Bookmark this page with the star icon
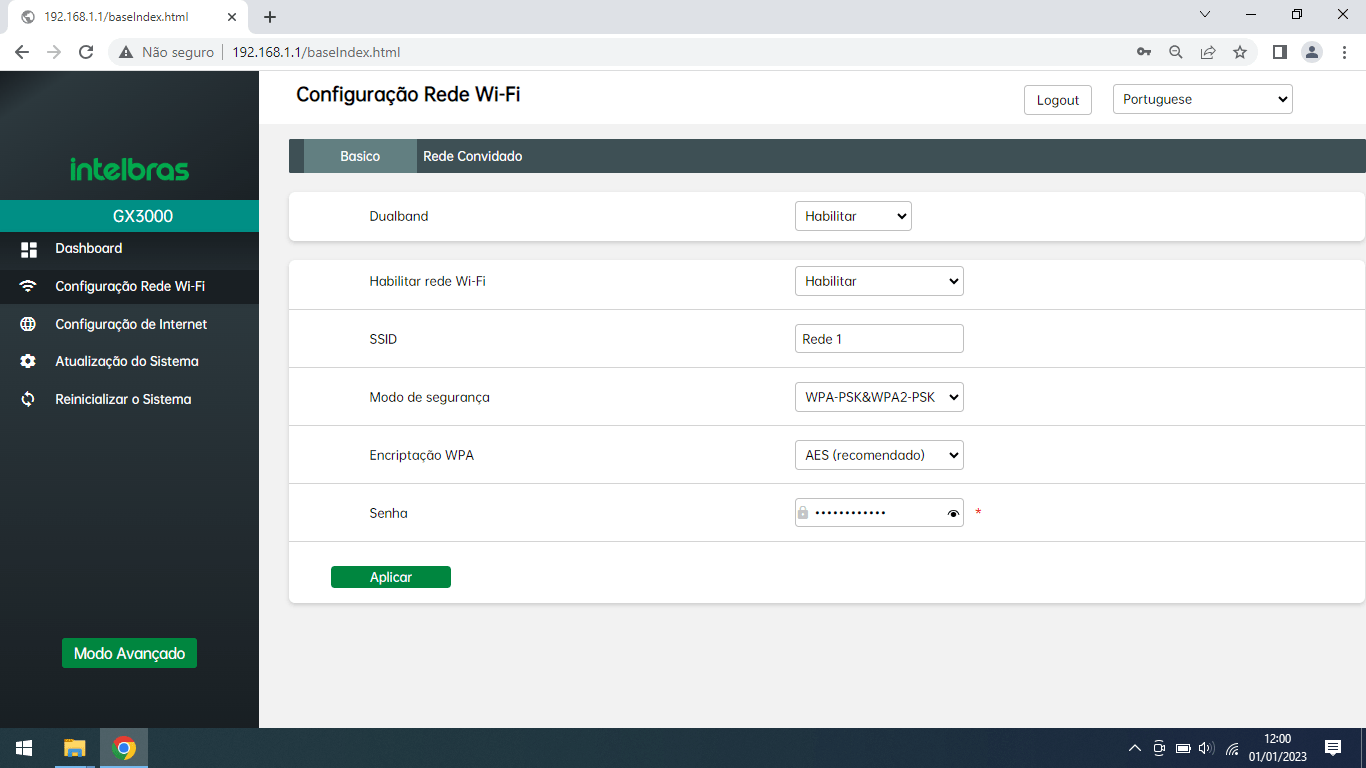 point(1240,52)
